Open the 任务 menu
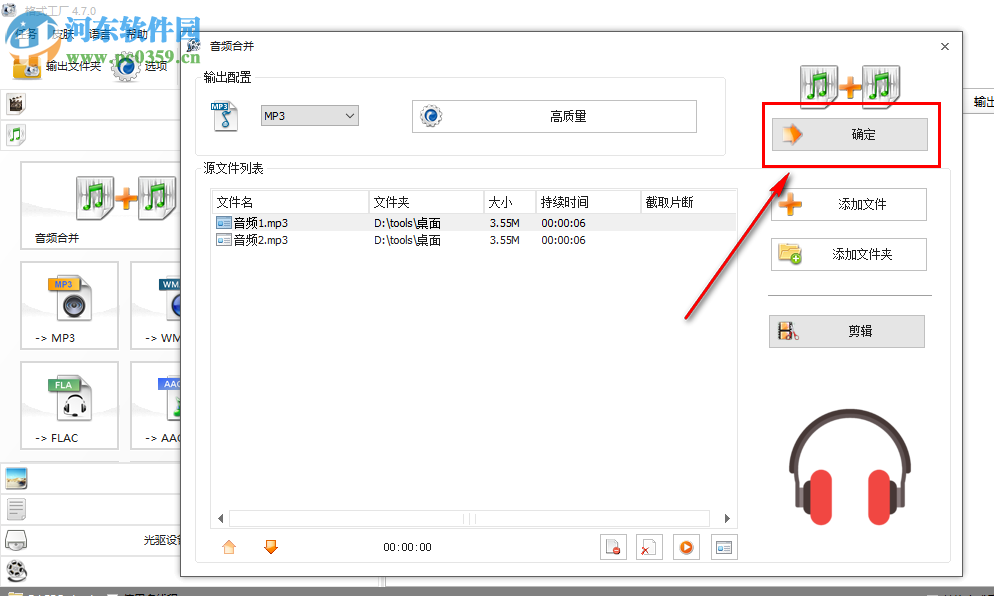The width and height of the screenshot is (994, 596). 26,33
